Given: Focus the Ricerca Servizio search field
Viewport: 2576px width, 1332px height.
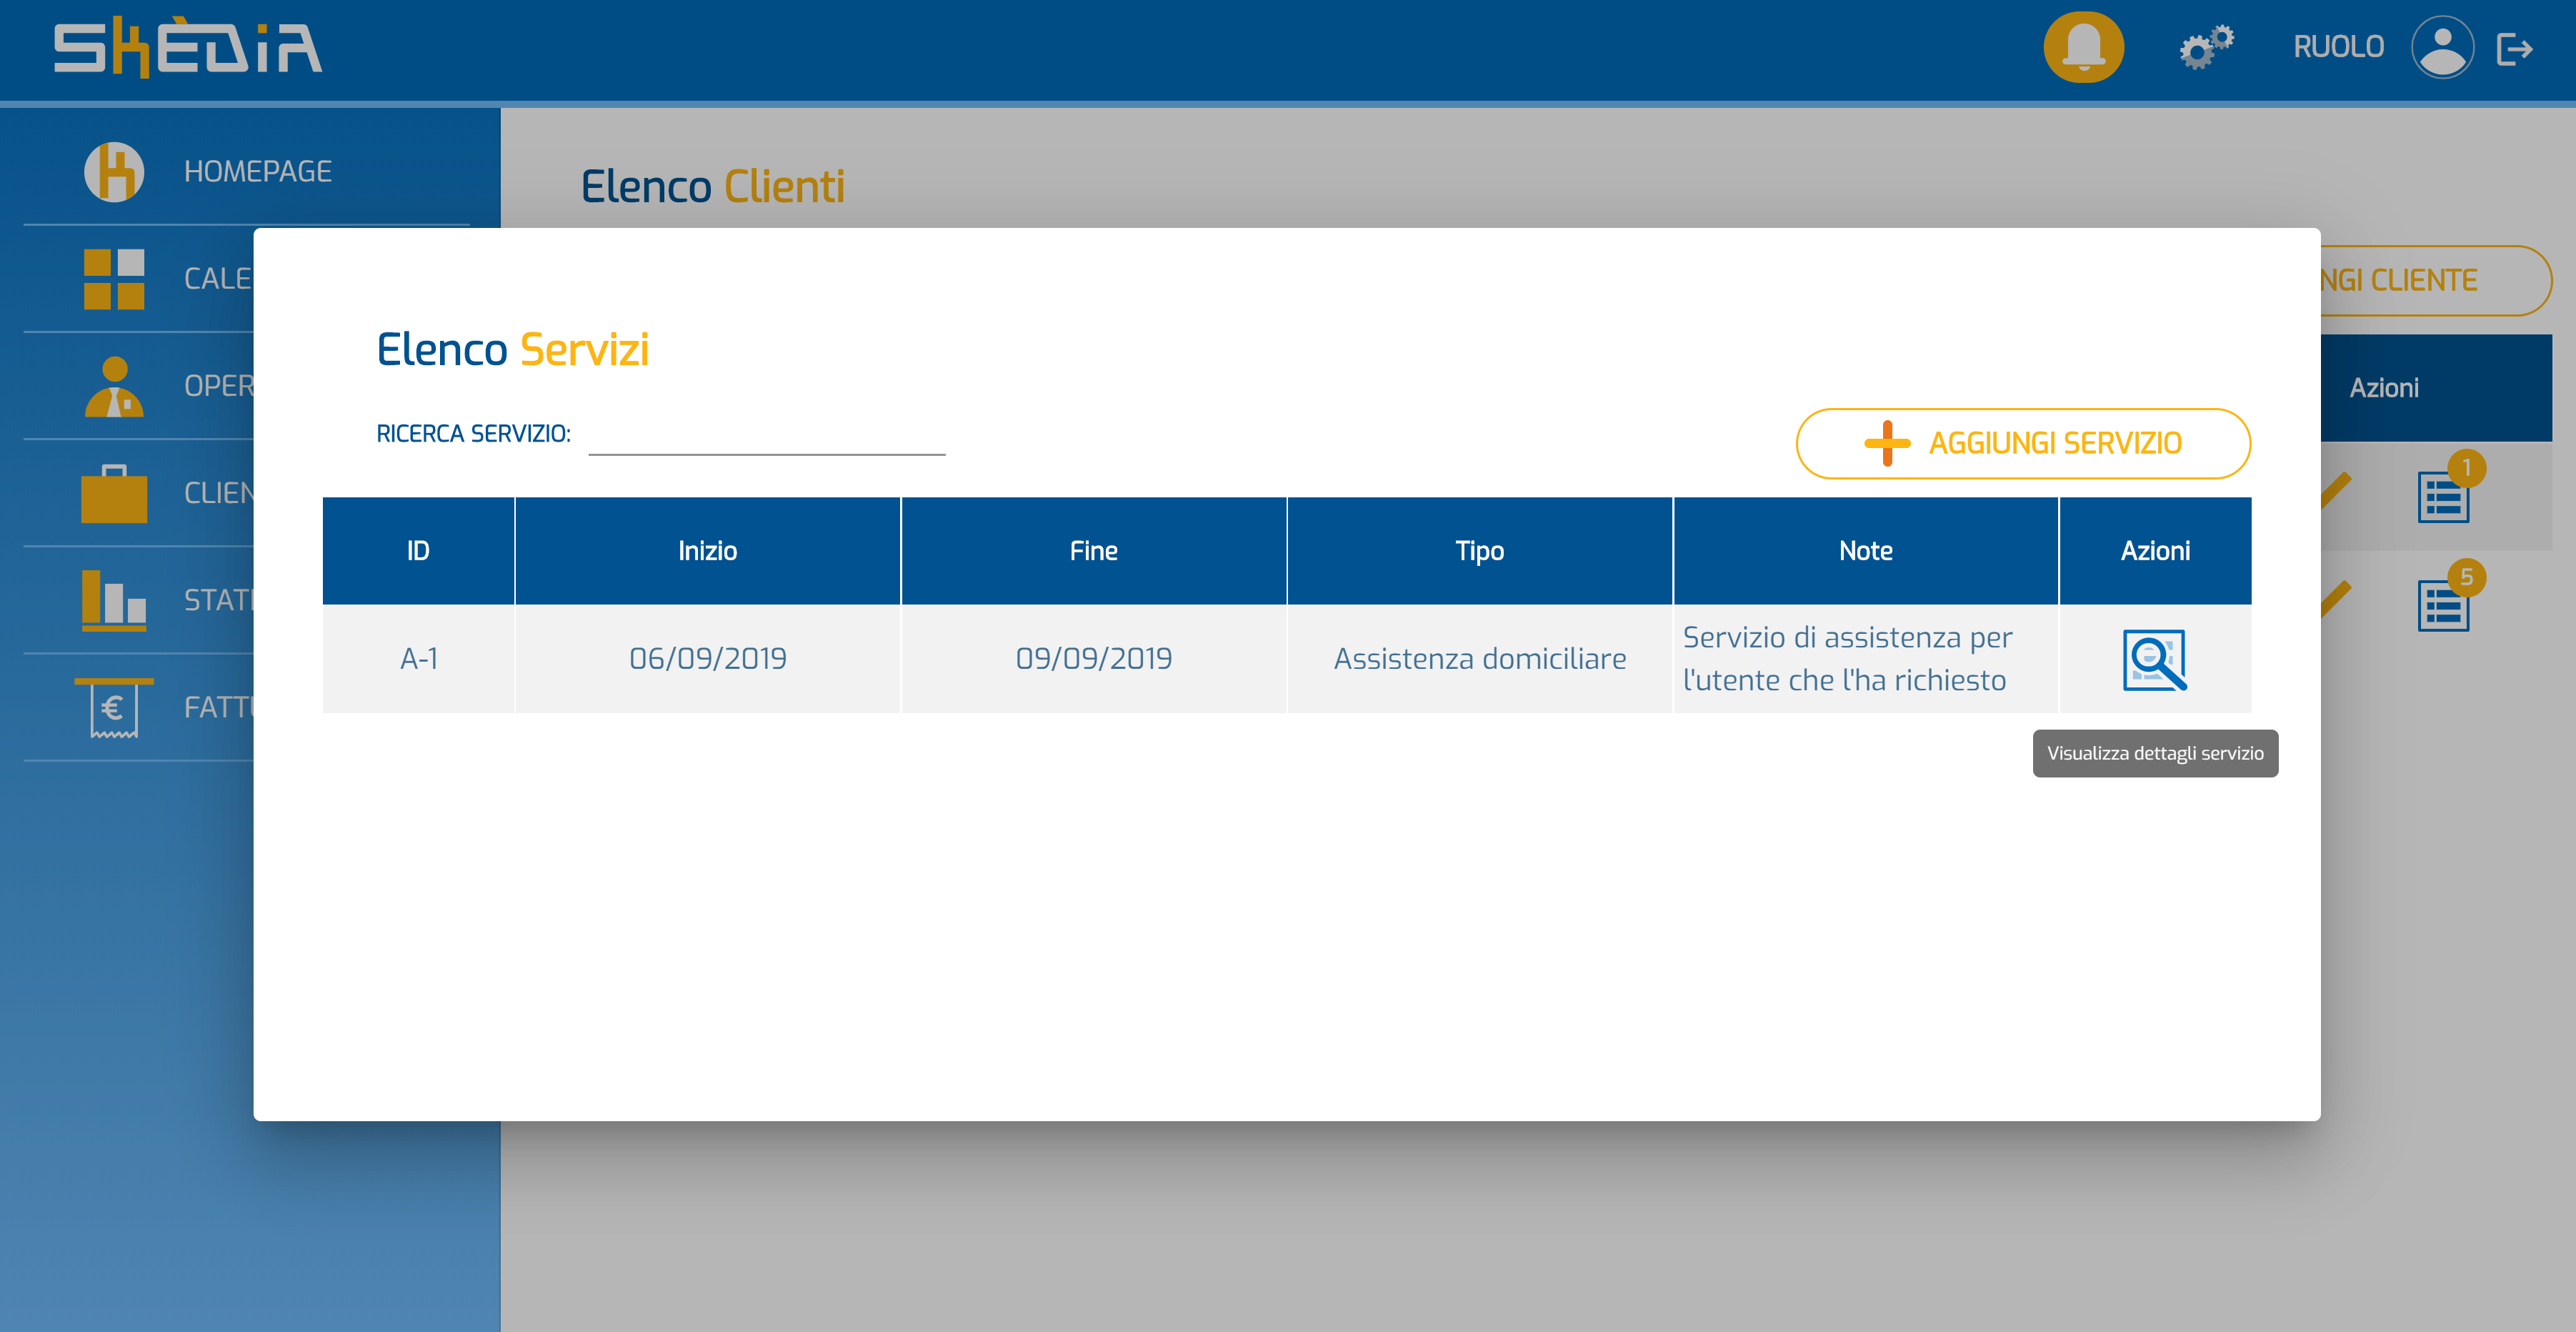Looking at the screenshot, I should click(767, 435).
